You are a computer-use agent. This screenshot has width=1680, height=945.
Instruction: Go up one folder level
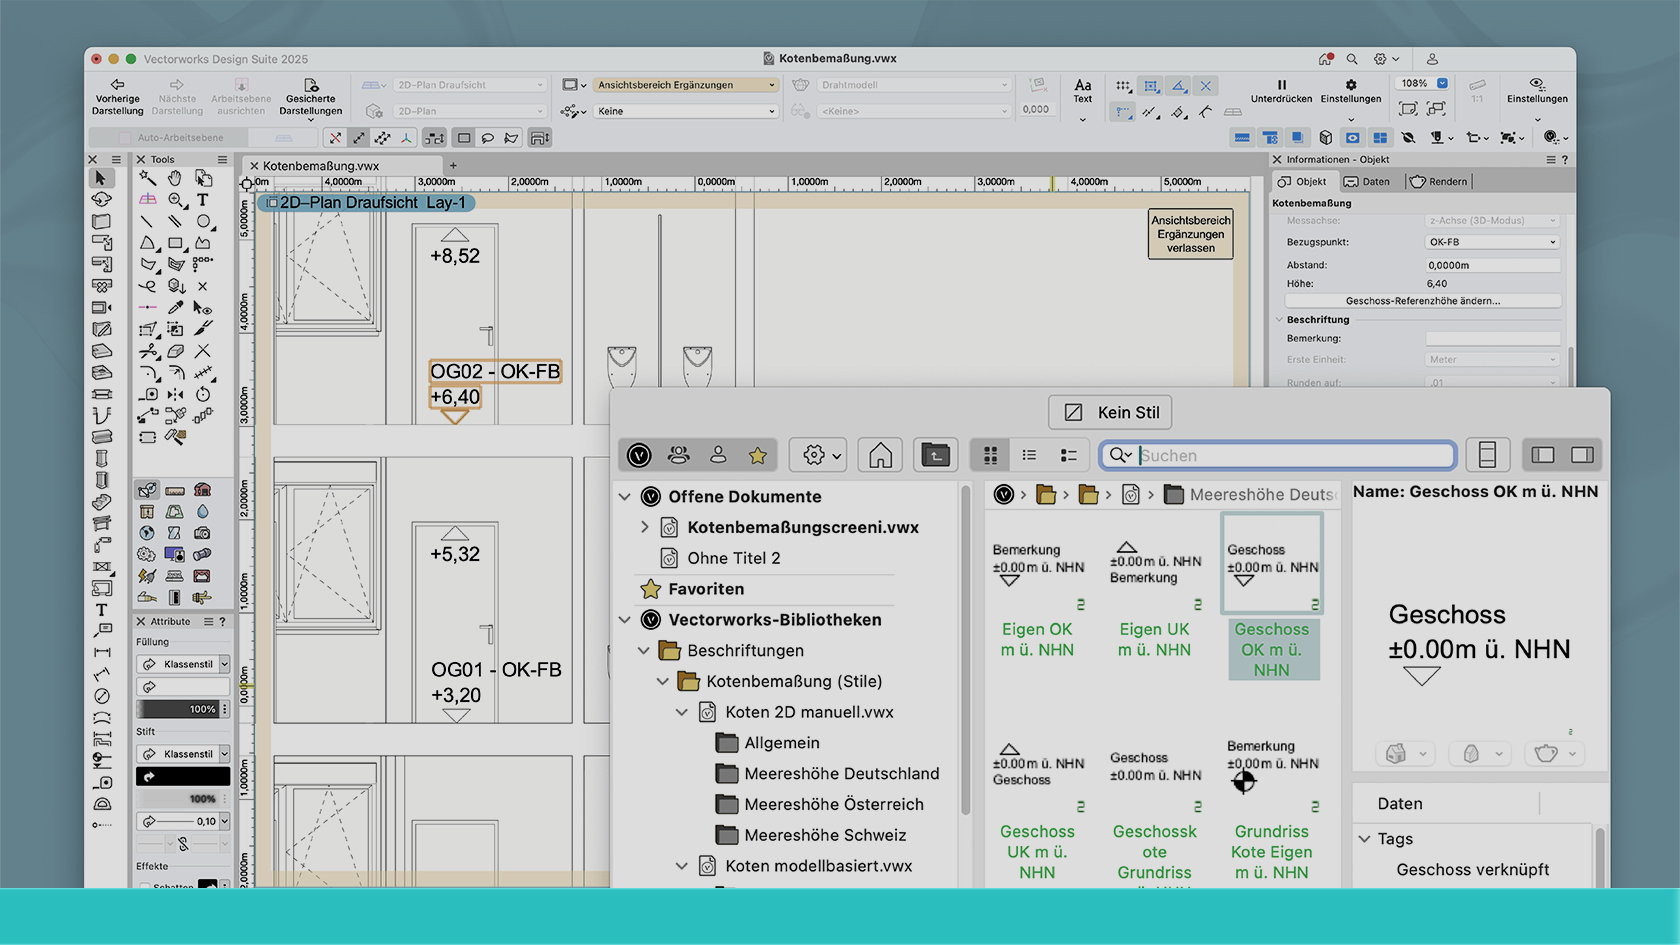pyautogui.click(x=935, y=456)
